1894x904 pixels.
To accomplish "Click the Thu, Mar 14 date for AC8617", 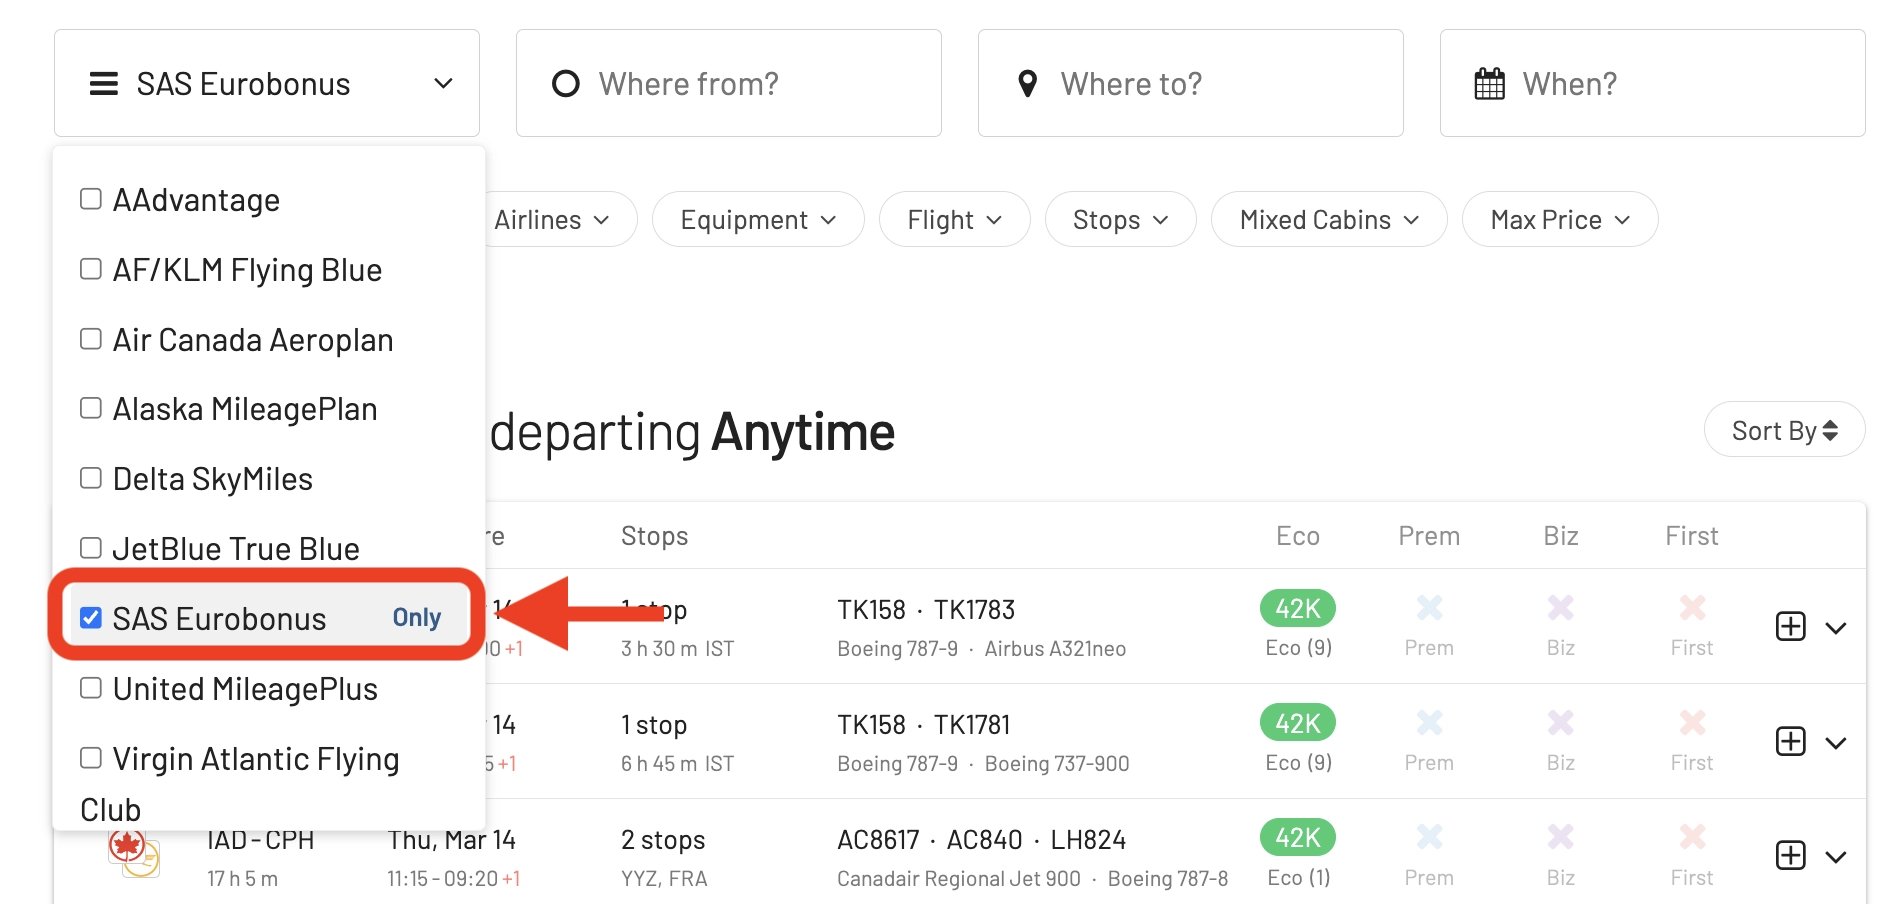I will 452,840.
